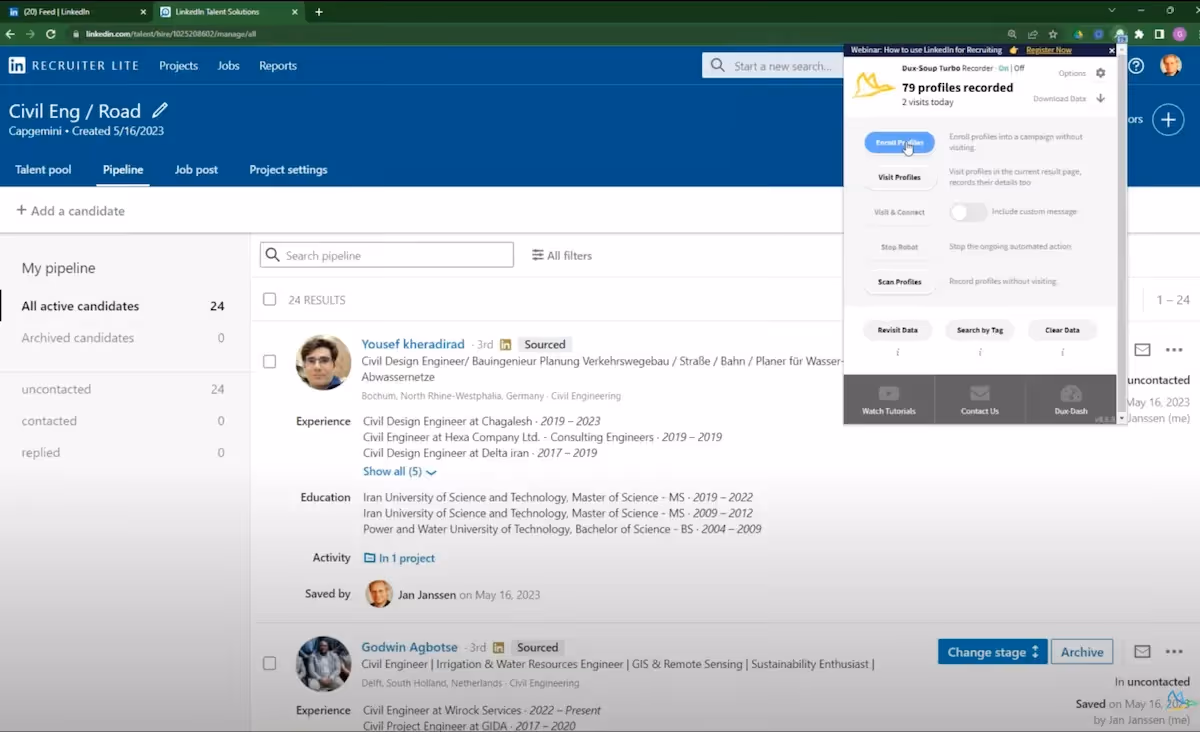Click the Search pipeline input field
This screenshot has width=1200, height=732.
click(x=387, y=255)
